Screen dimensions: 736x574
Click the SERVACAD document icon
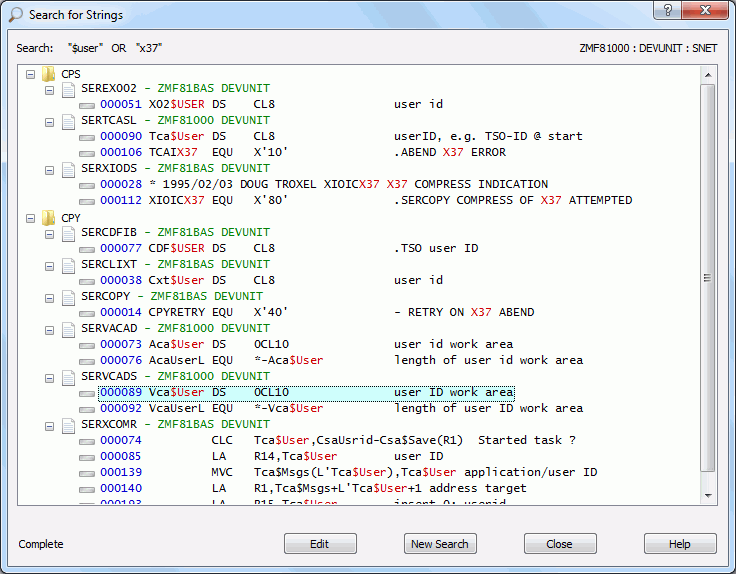[69, 329]
